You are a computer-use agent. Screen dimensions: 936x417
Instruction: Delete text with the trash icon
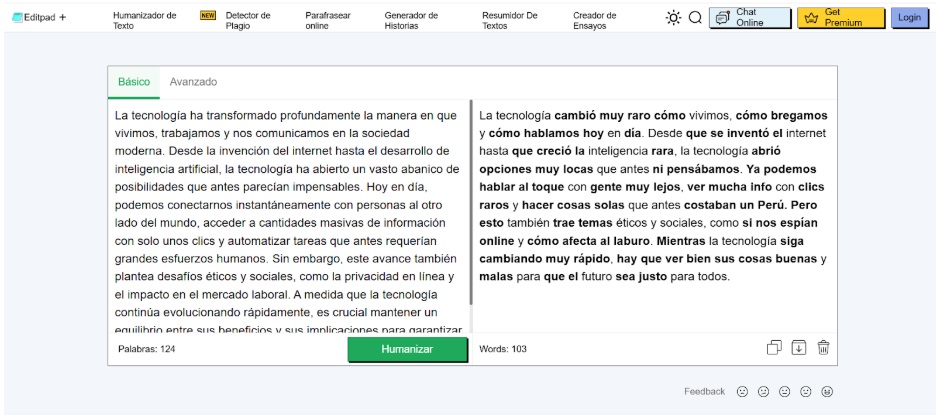pyautogui.click(x=823, y=348)
